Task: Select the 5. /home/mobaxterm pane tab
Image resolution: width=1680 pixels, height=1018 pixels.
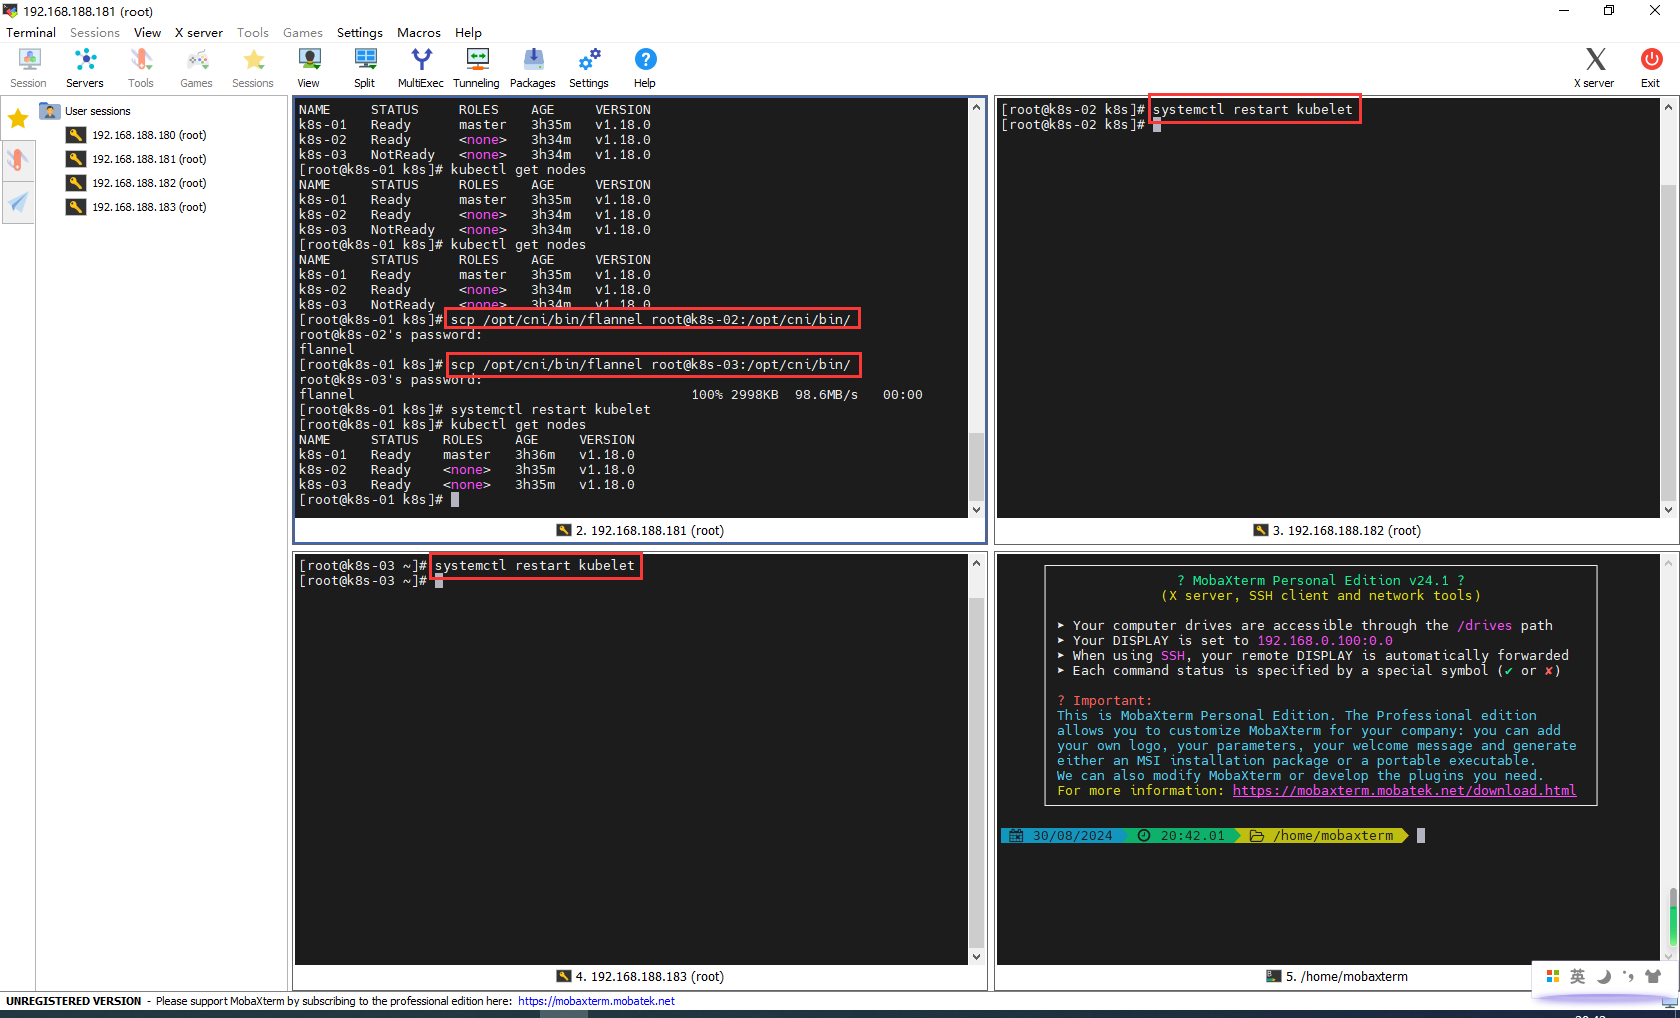Action: 1337,977
